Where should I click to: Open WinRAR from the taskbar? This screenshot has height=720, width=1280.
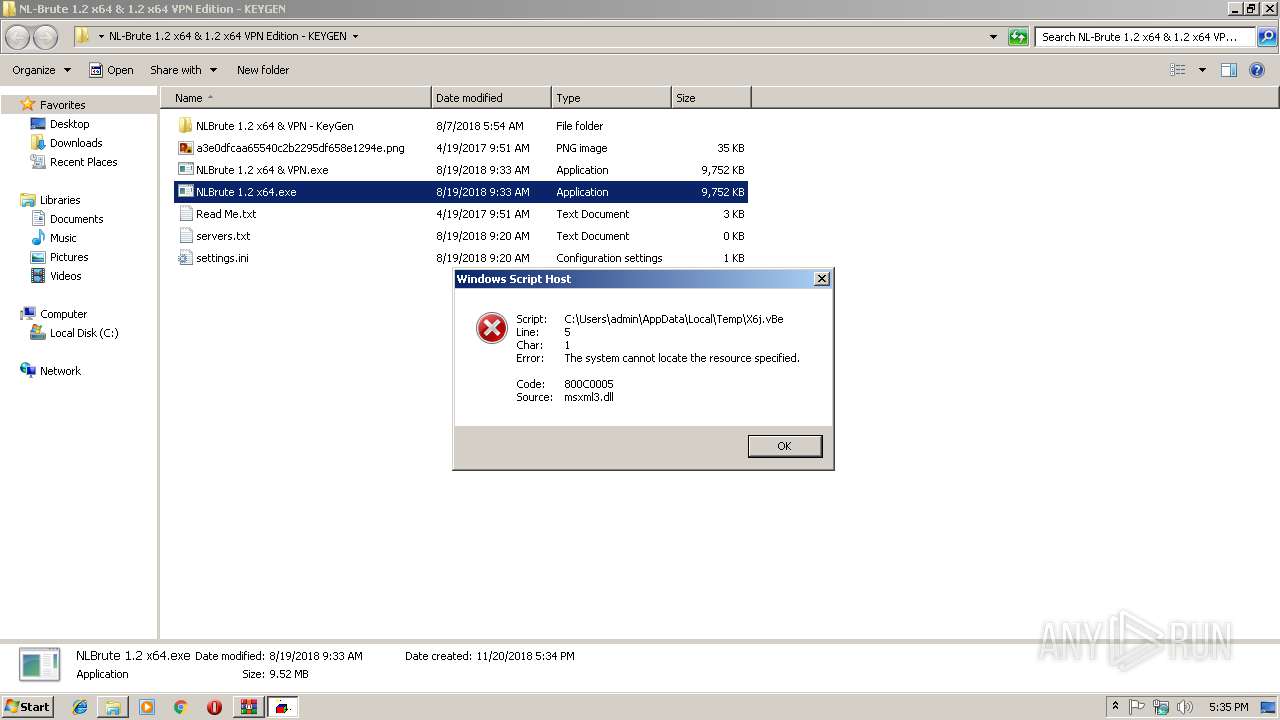click(248, 707)
